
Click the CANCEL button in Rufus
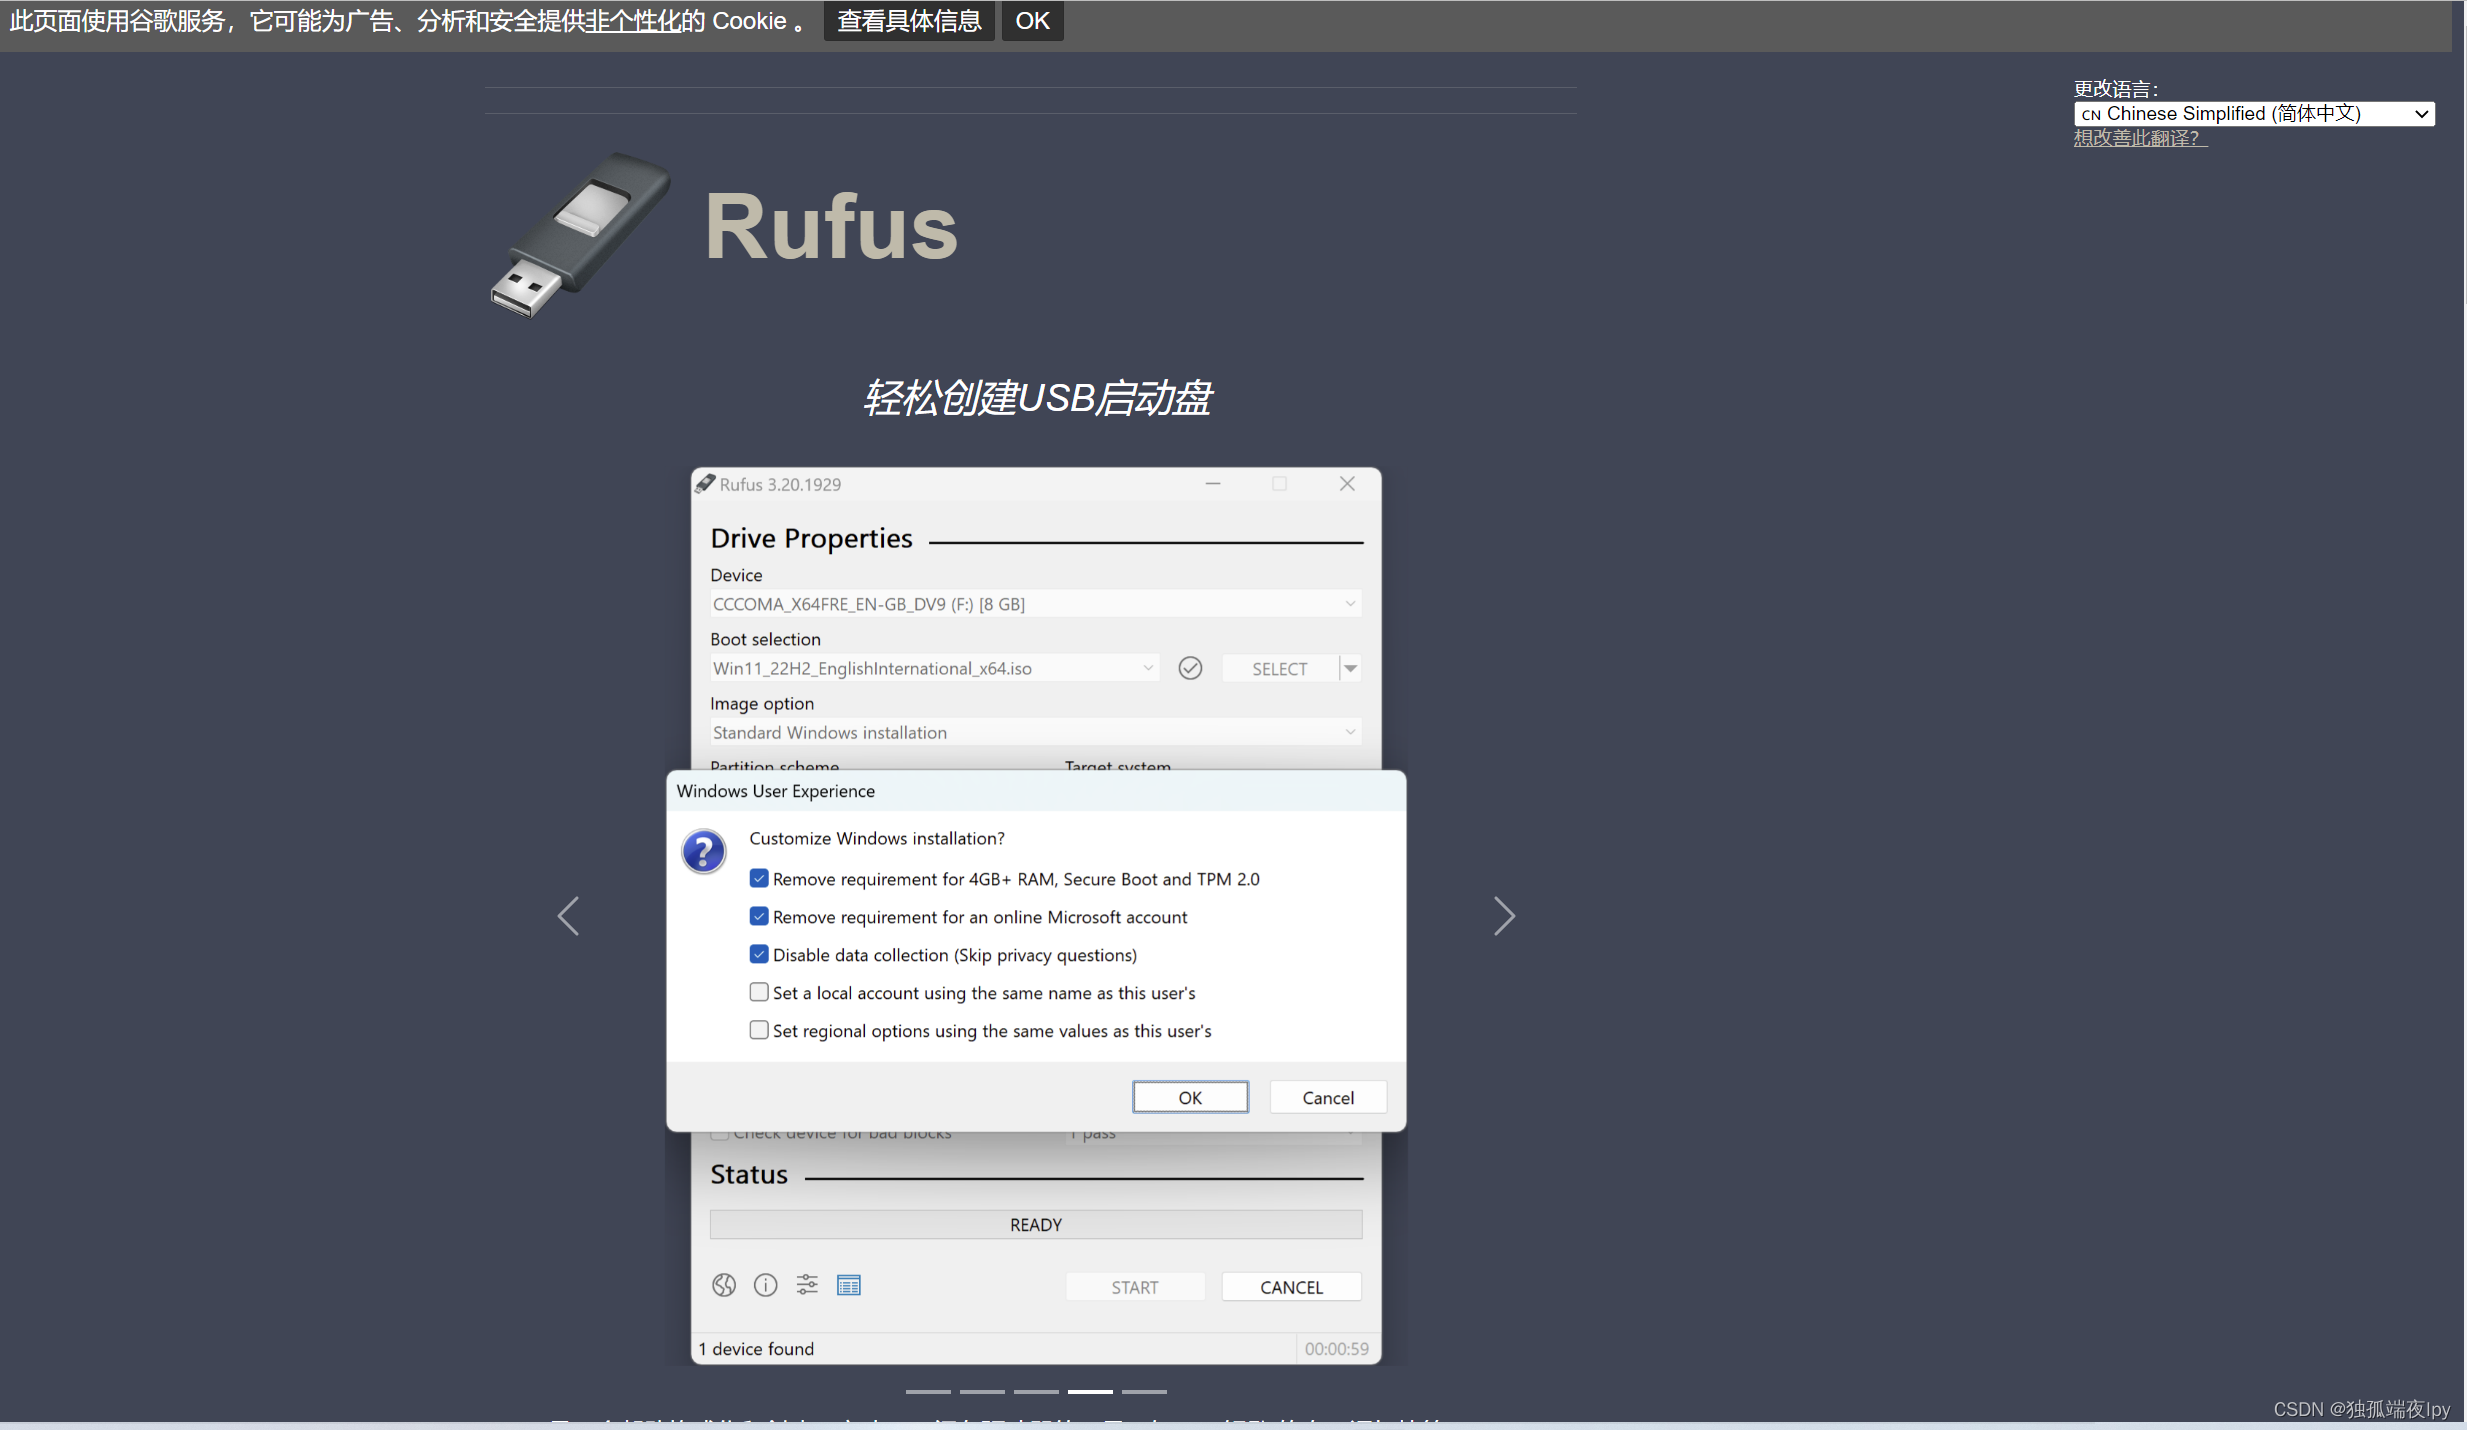tap(1291, 1287)
